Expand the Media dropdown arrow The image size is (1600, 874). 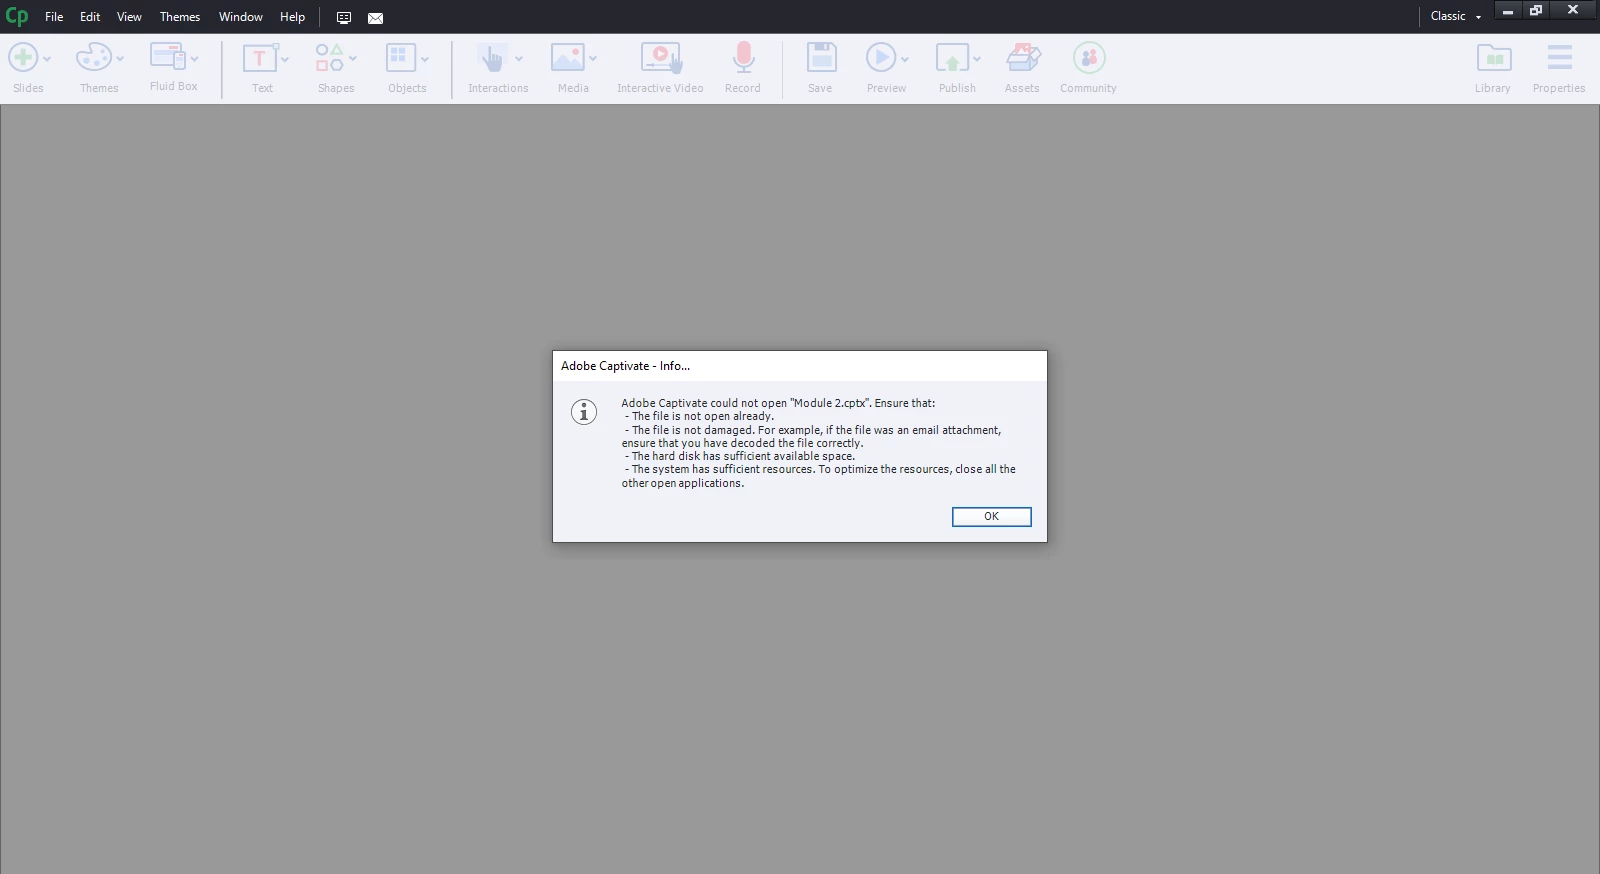click(x=593, y=59)
